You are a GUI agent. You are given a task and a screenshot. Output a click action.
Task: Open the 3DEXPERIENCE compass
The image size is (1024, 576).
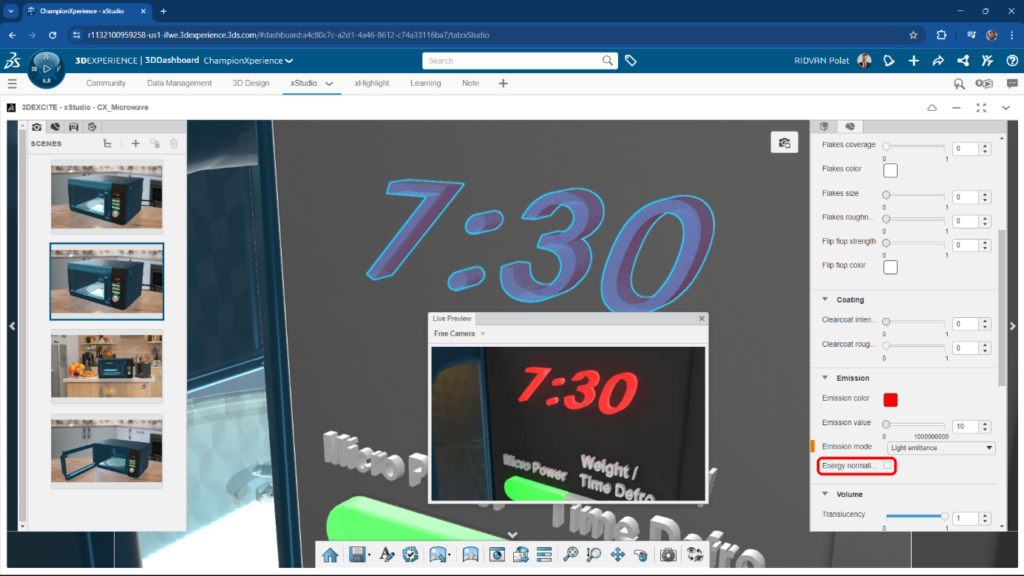tap(46, 69)
